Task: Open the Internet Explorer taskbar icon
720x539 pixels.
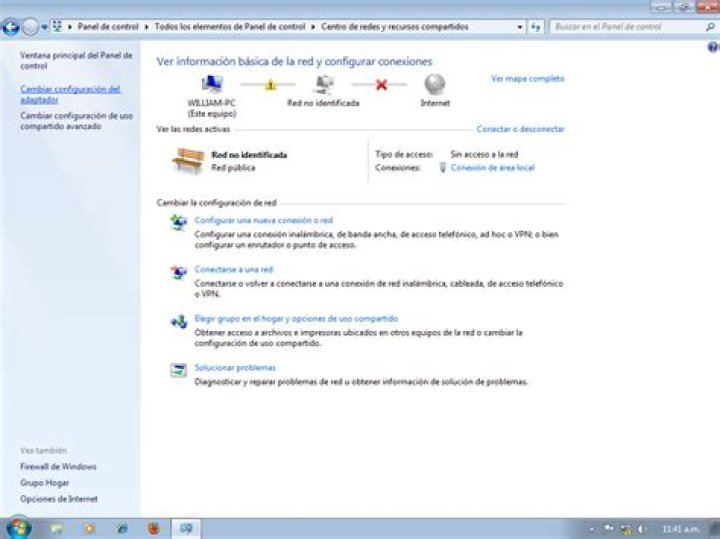Action: 122,529
